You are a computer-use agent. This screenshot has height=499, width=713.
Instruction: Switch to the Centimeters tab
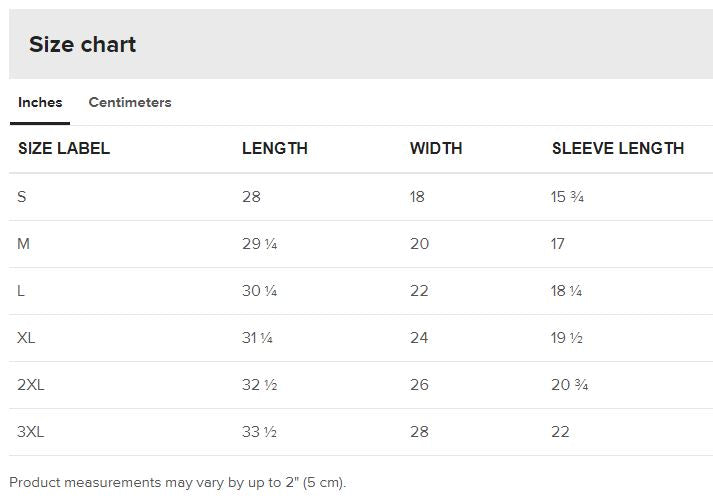[130, 102]
